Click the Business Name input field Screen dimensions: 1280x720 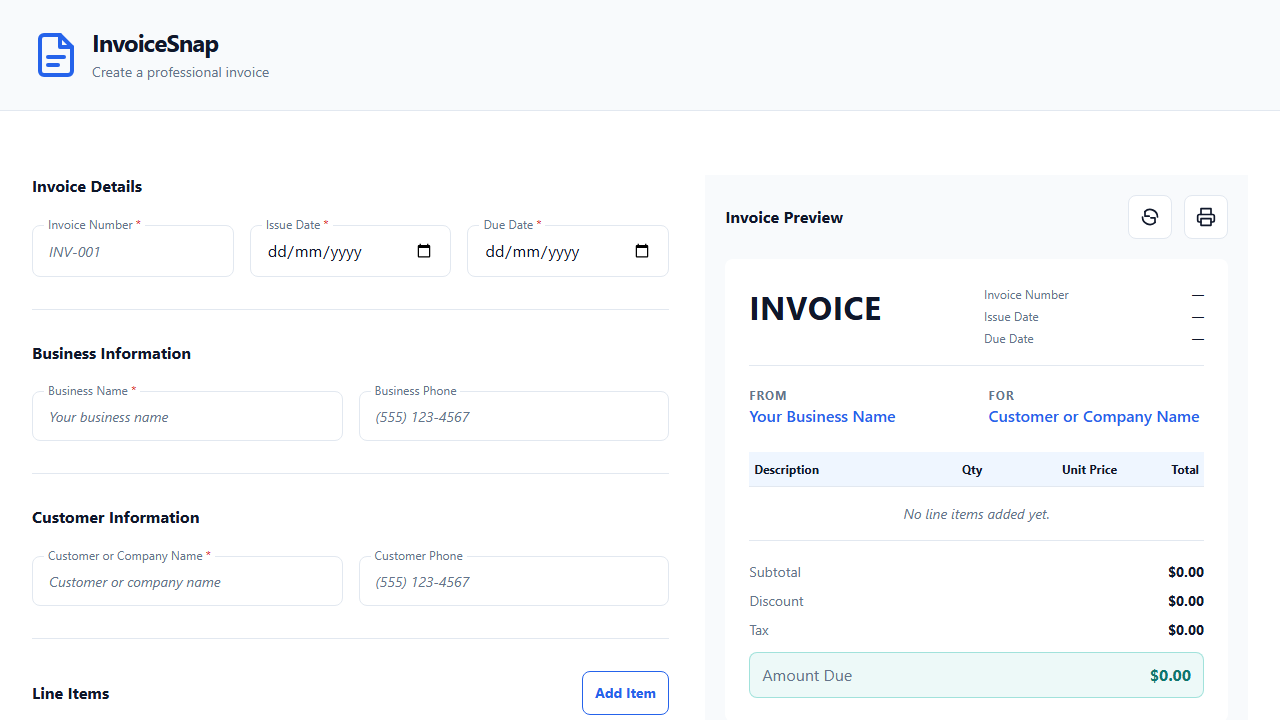(x=187, y=416)
